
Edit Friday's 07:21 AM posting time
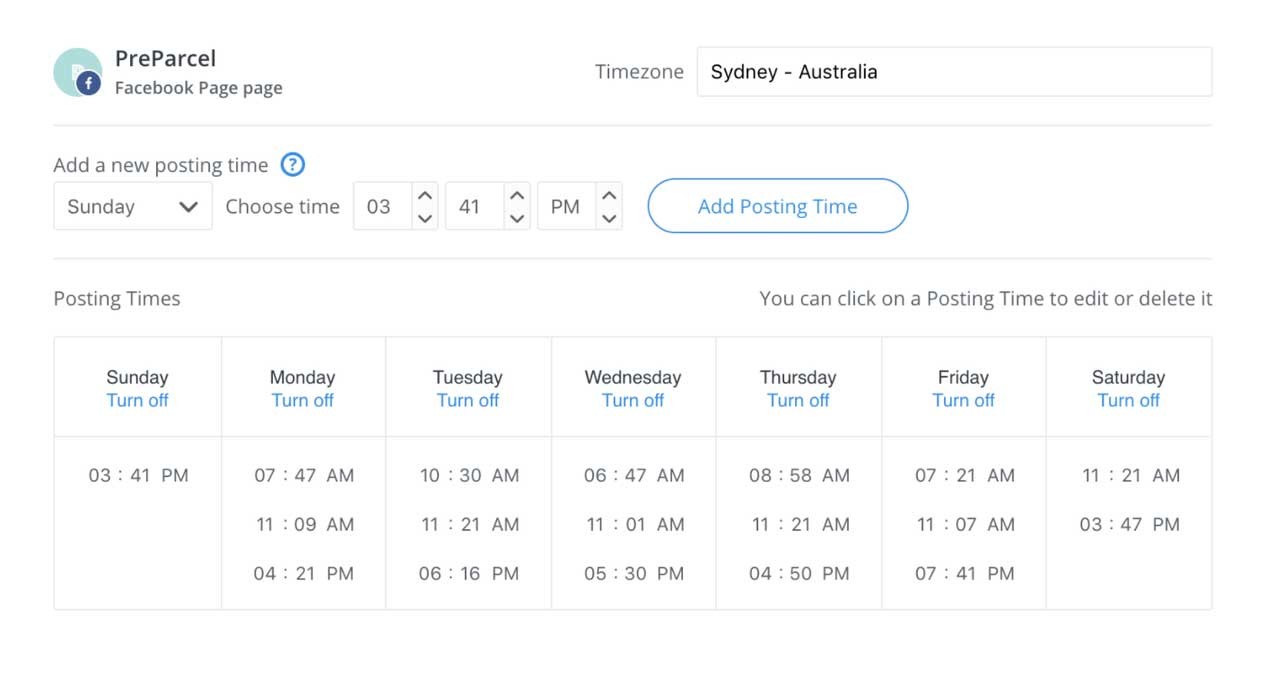[x=965, y=475]
